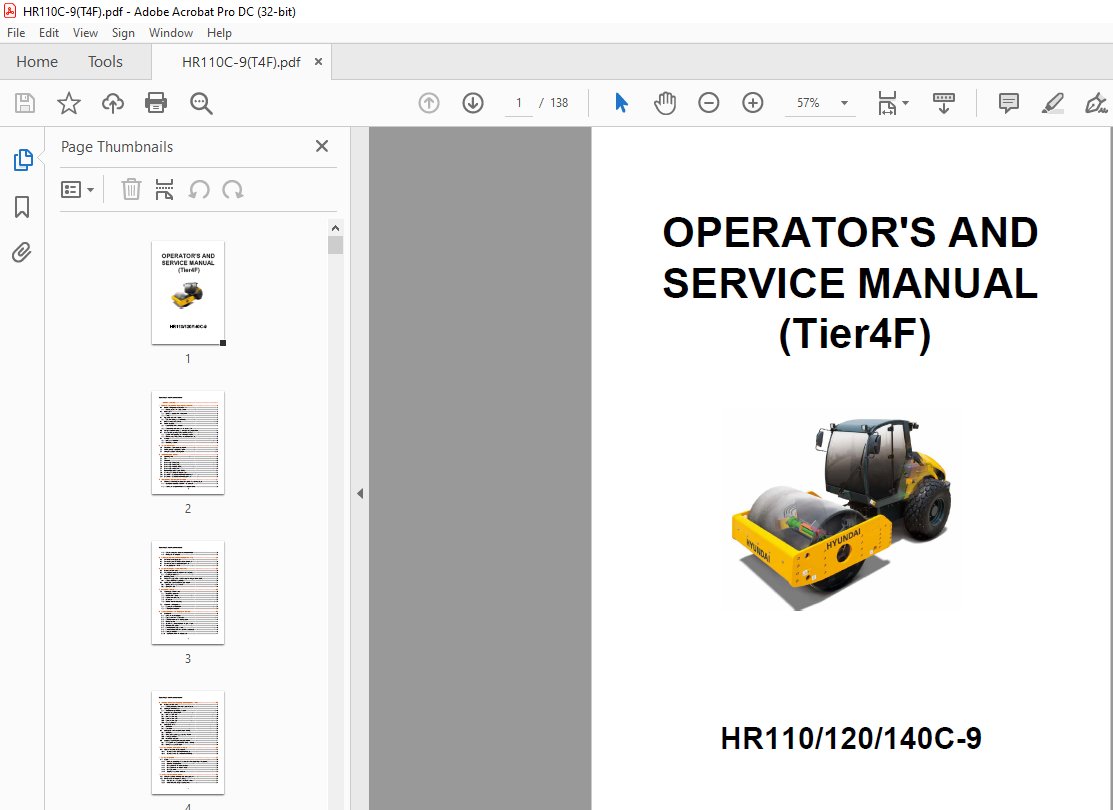Go to next page arrow
The height and width of the screenshot is (810, 1113).
(x=473, y=103)
